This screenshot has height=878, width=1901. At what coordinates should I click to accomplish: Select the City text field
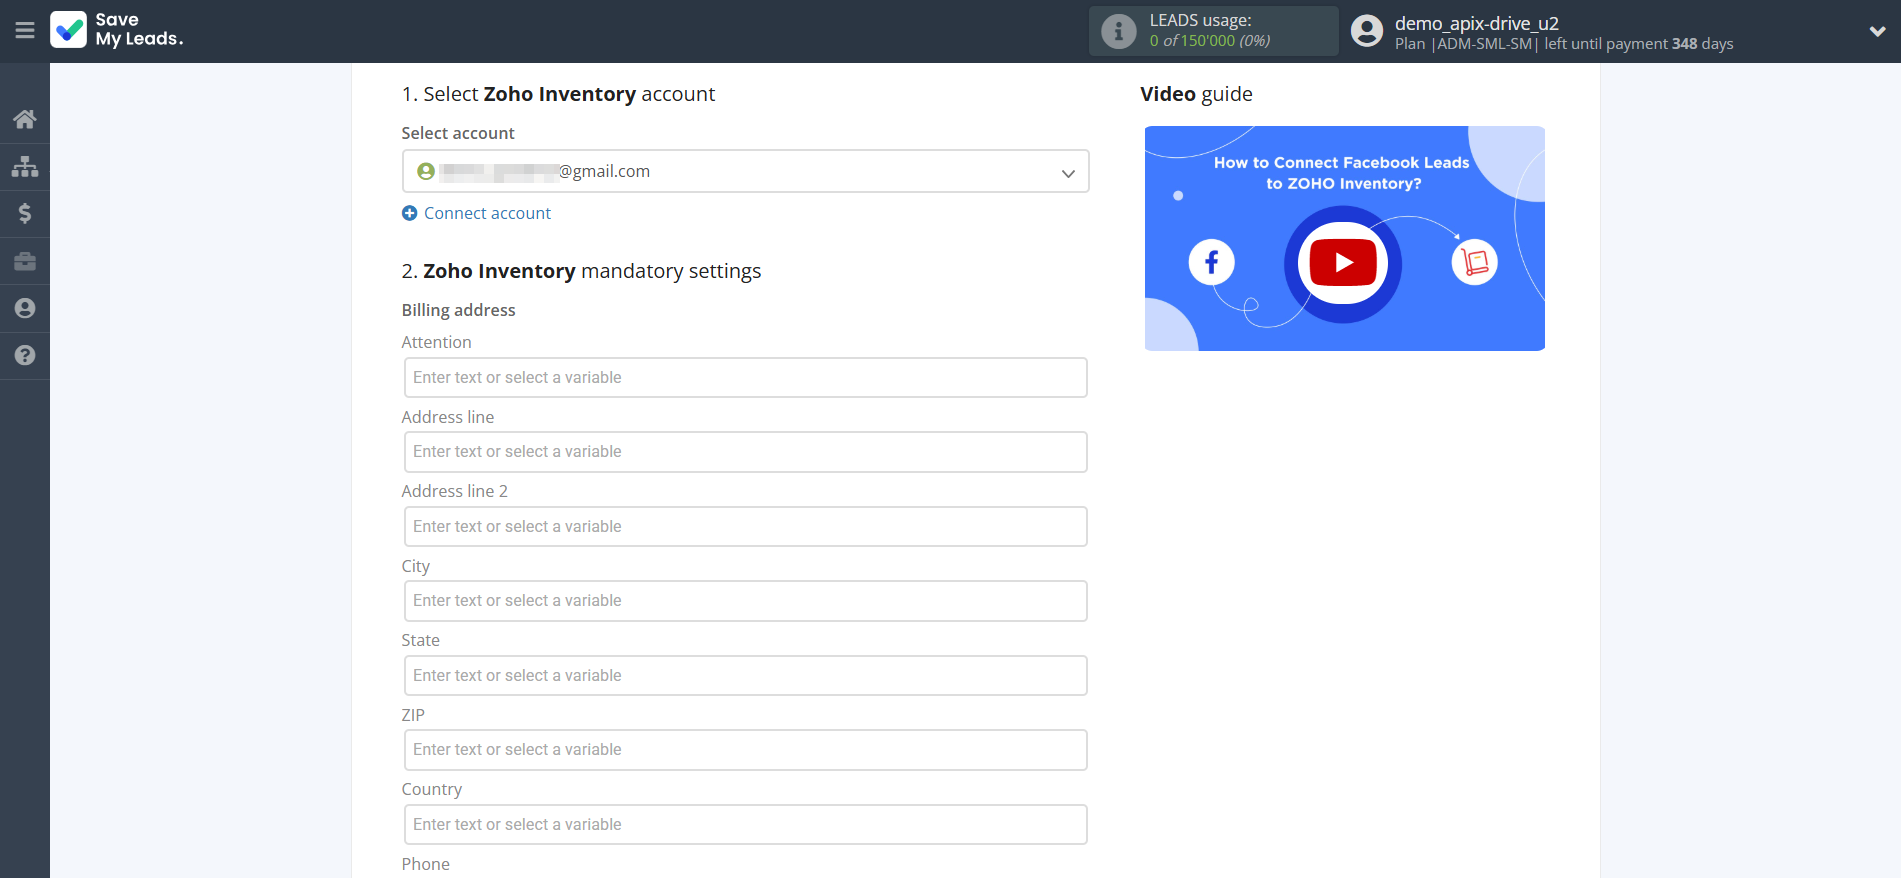point(745,601)
